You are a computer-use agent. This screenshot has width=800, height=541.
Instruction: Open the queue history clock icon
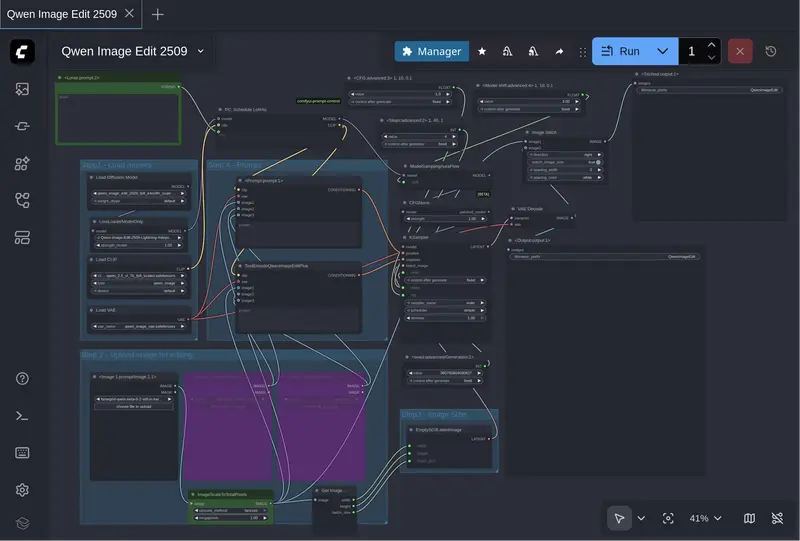771,51
